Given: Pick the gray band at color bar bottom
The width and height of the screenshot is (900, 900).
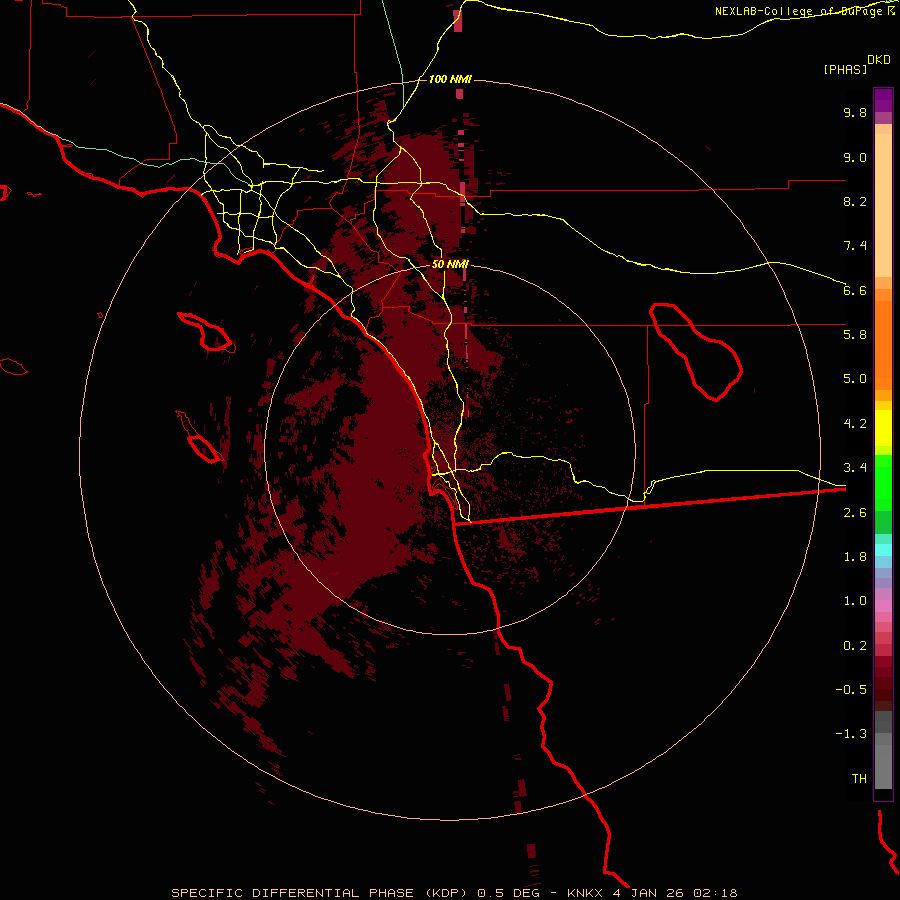Looking at the screenshot, I should coord(883,766).
